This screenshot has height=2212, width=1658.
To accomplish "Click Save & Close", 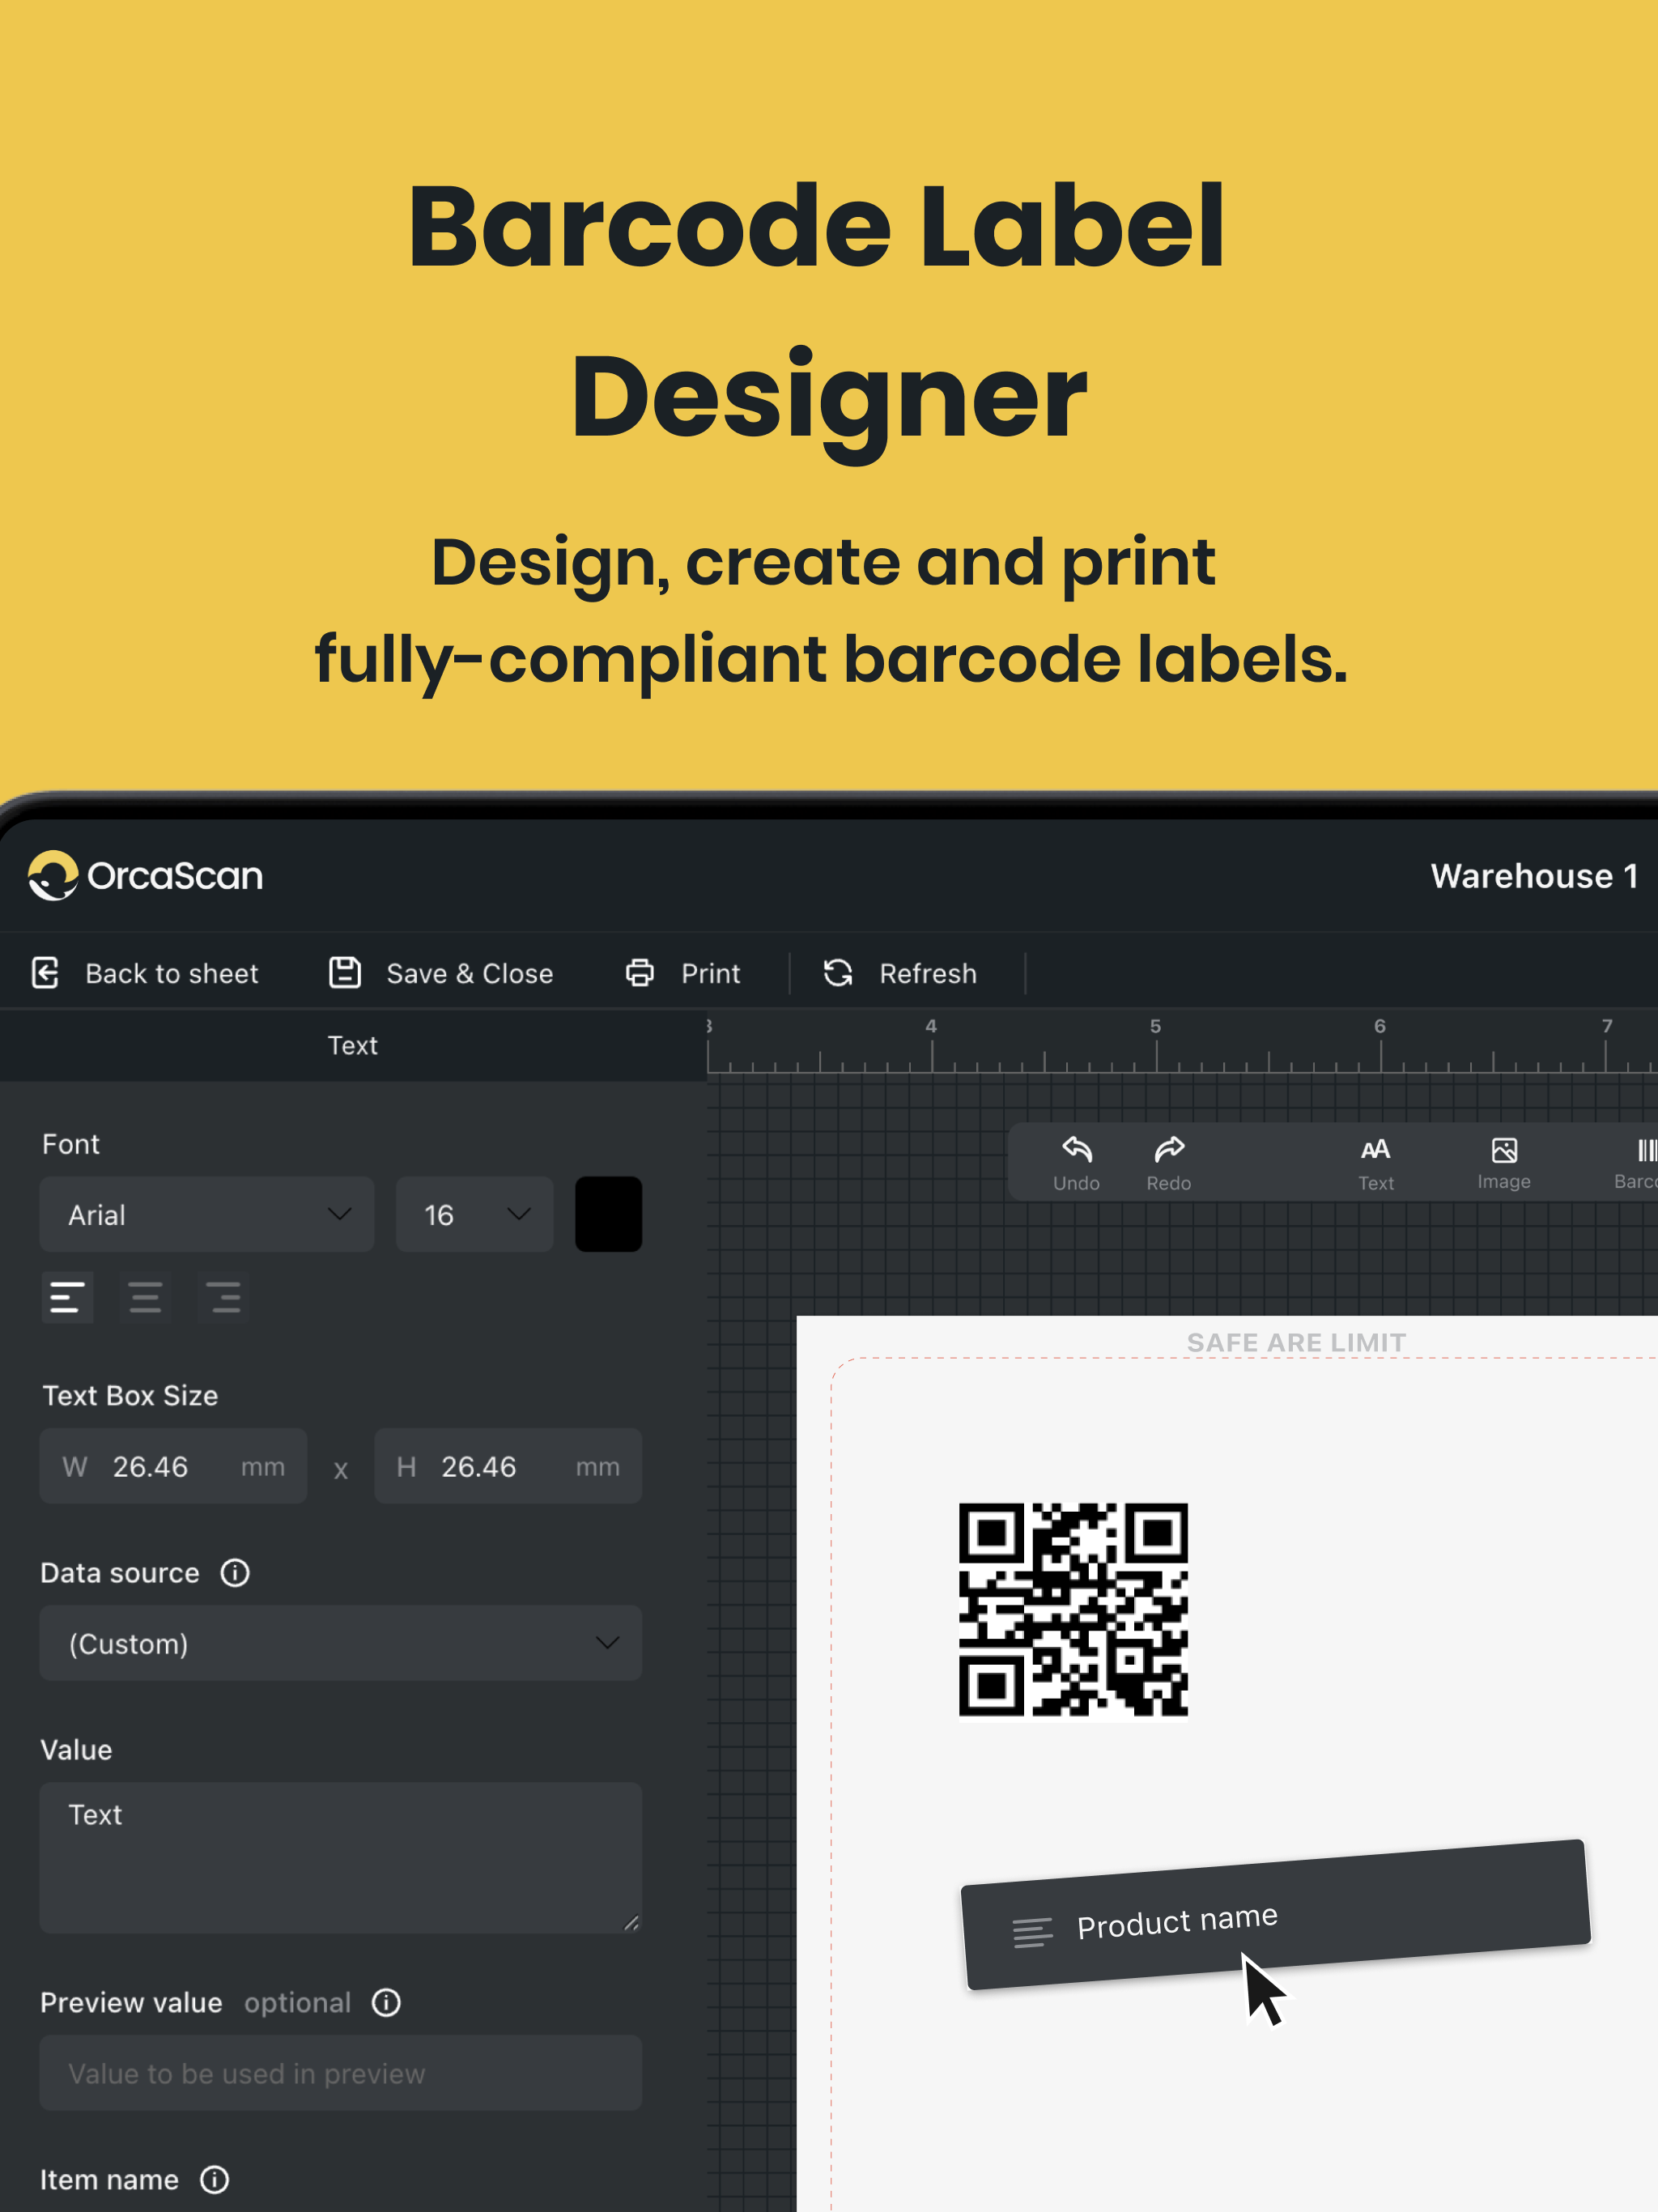I will [441, 973].
